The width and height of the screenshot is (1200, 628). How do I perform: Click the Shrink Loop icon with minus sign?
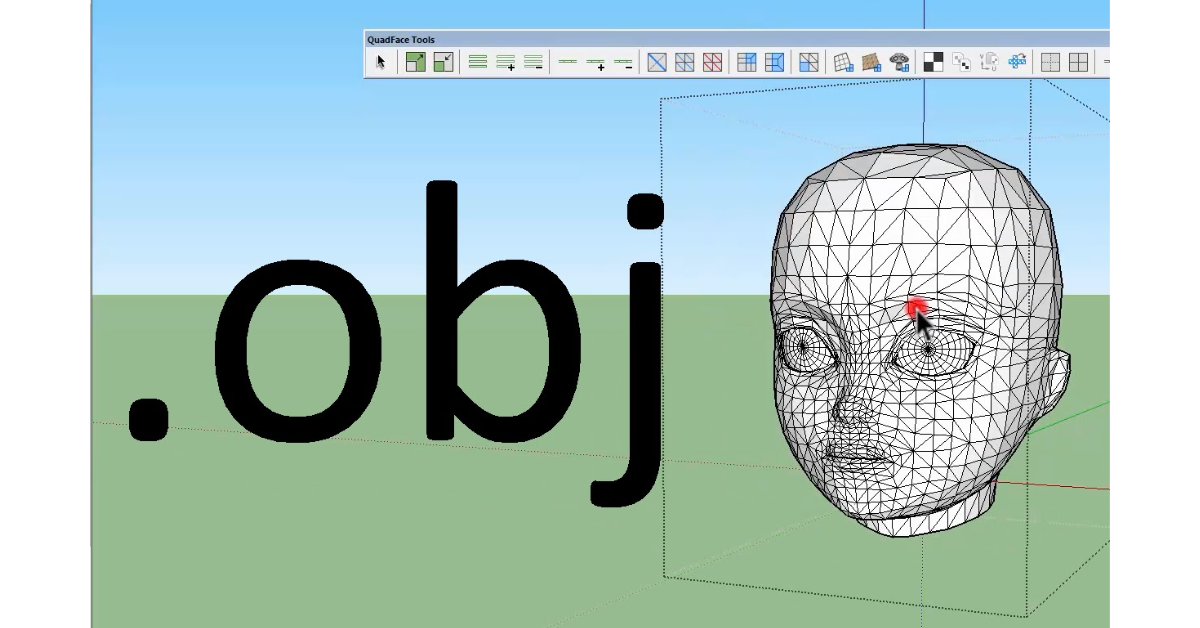click(533, 62)
